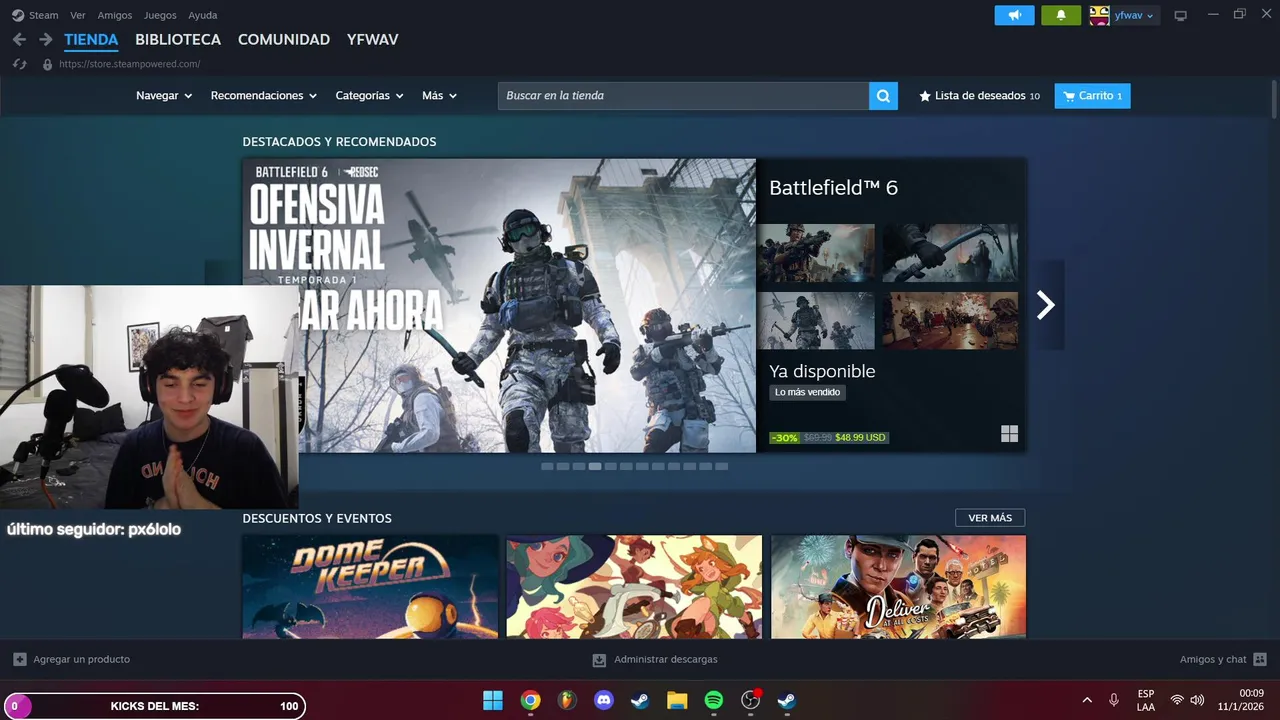Click the OBS icon with red dot
The height and width of the screenshot is (720, 1280).
tap(751, 700)
